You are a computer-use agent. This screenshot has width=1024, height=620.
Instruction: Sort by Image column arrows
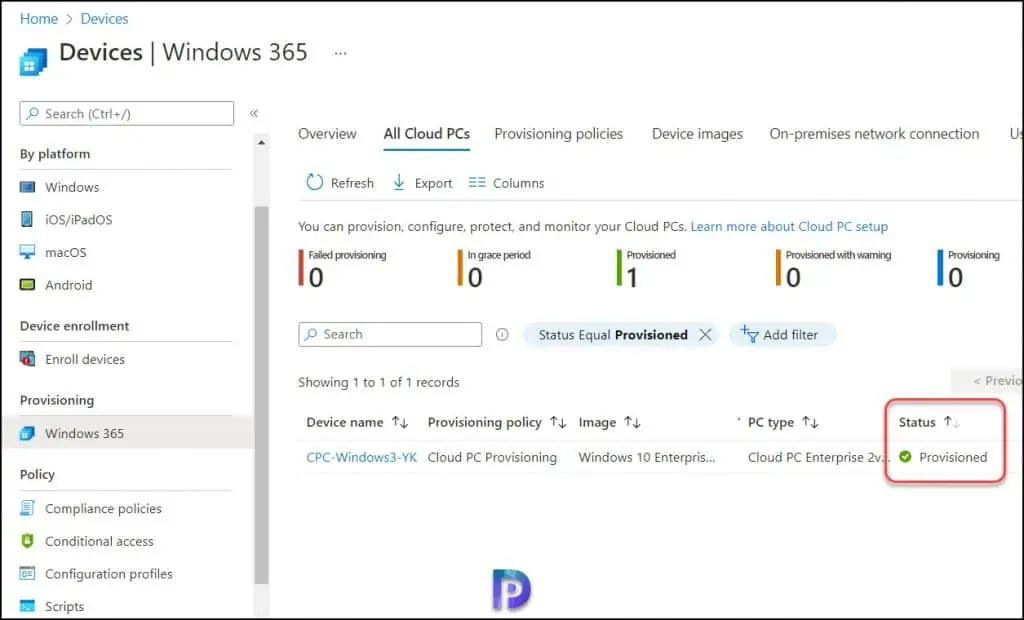(632, 422)
